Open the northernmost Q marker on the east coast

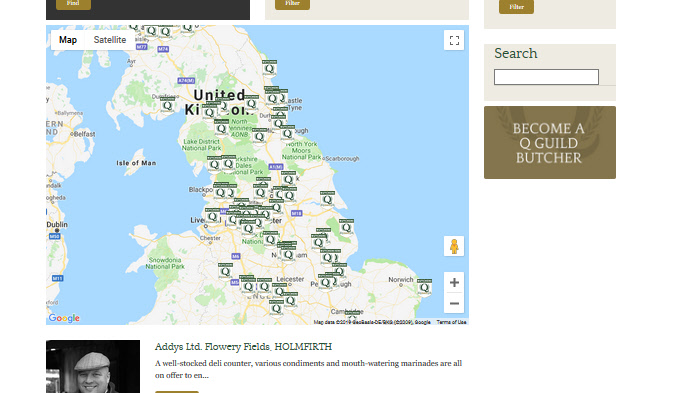(269, 68)
